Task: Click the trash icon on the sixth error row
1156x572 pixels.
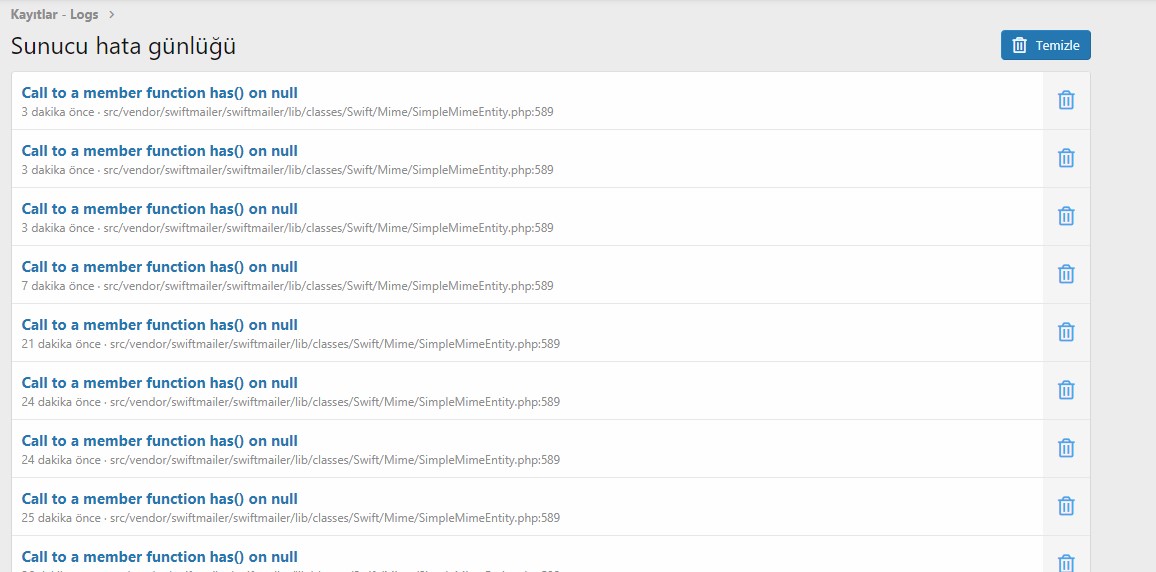Action: [1066, 390]
